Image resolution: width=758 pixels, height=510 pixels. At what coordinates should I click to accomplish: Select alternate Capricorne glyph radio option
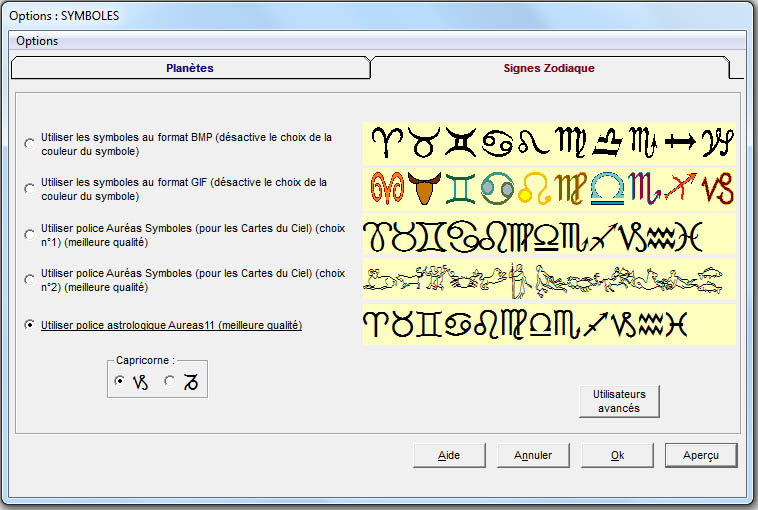click(x=169, y=381)
